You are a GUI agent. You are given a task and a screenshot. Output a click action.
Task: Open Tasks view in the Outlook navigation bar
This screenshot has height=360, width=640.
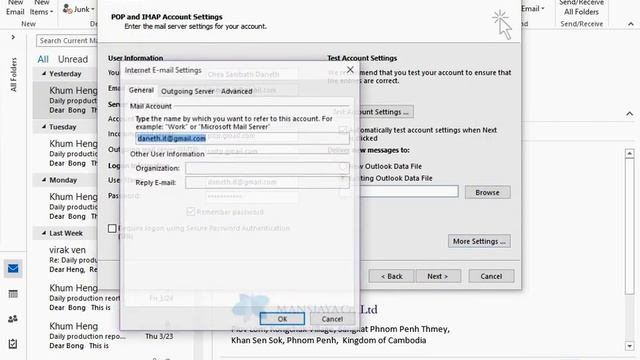click(13, 344)
